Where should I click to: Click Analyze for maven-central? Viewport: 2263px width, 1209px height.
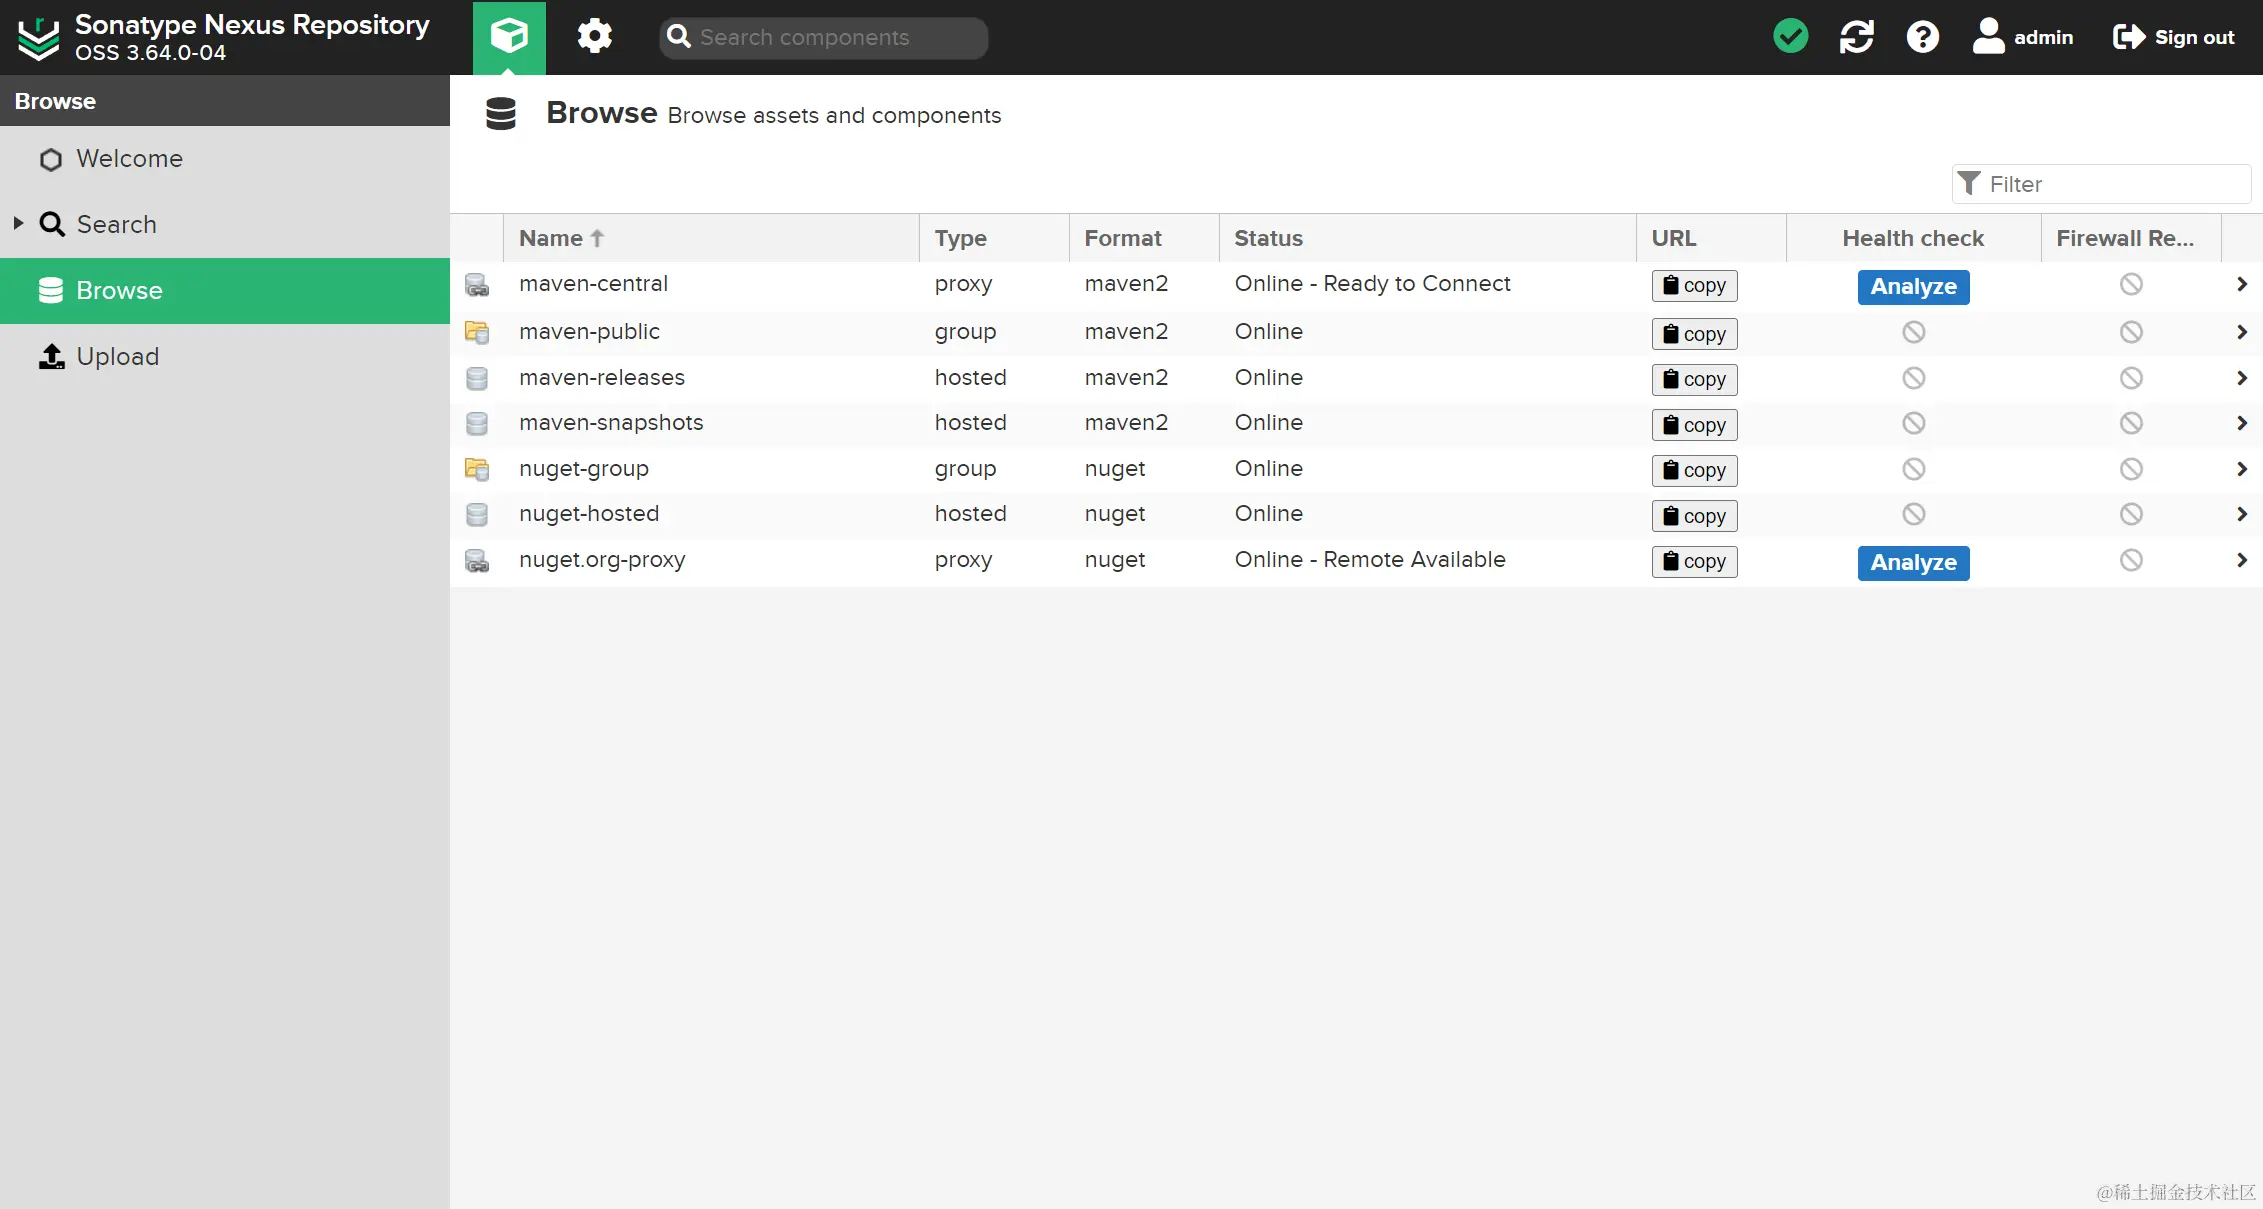1913,287
